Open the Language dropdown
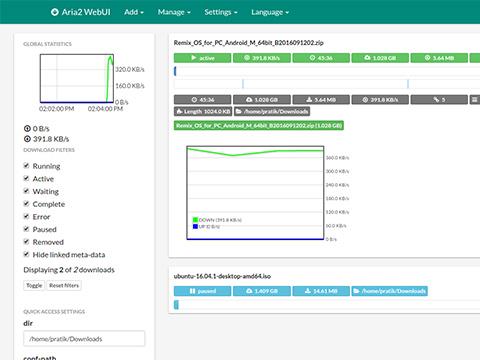The image size is (480, 360). tap(270, 12)
